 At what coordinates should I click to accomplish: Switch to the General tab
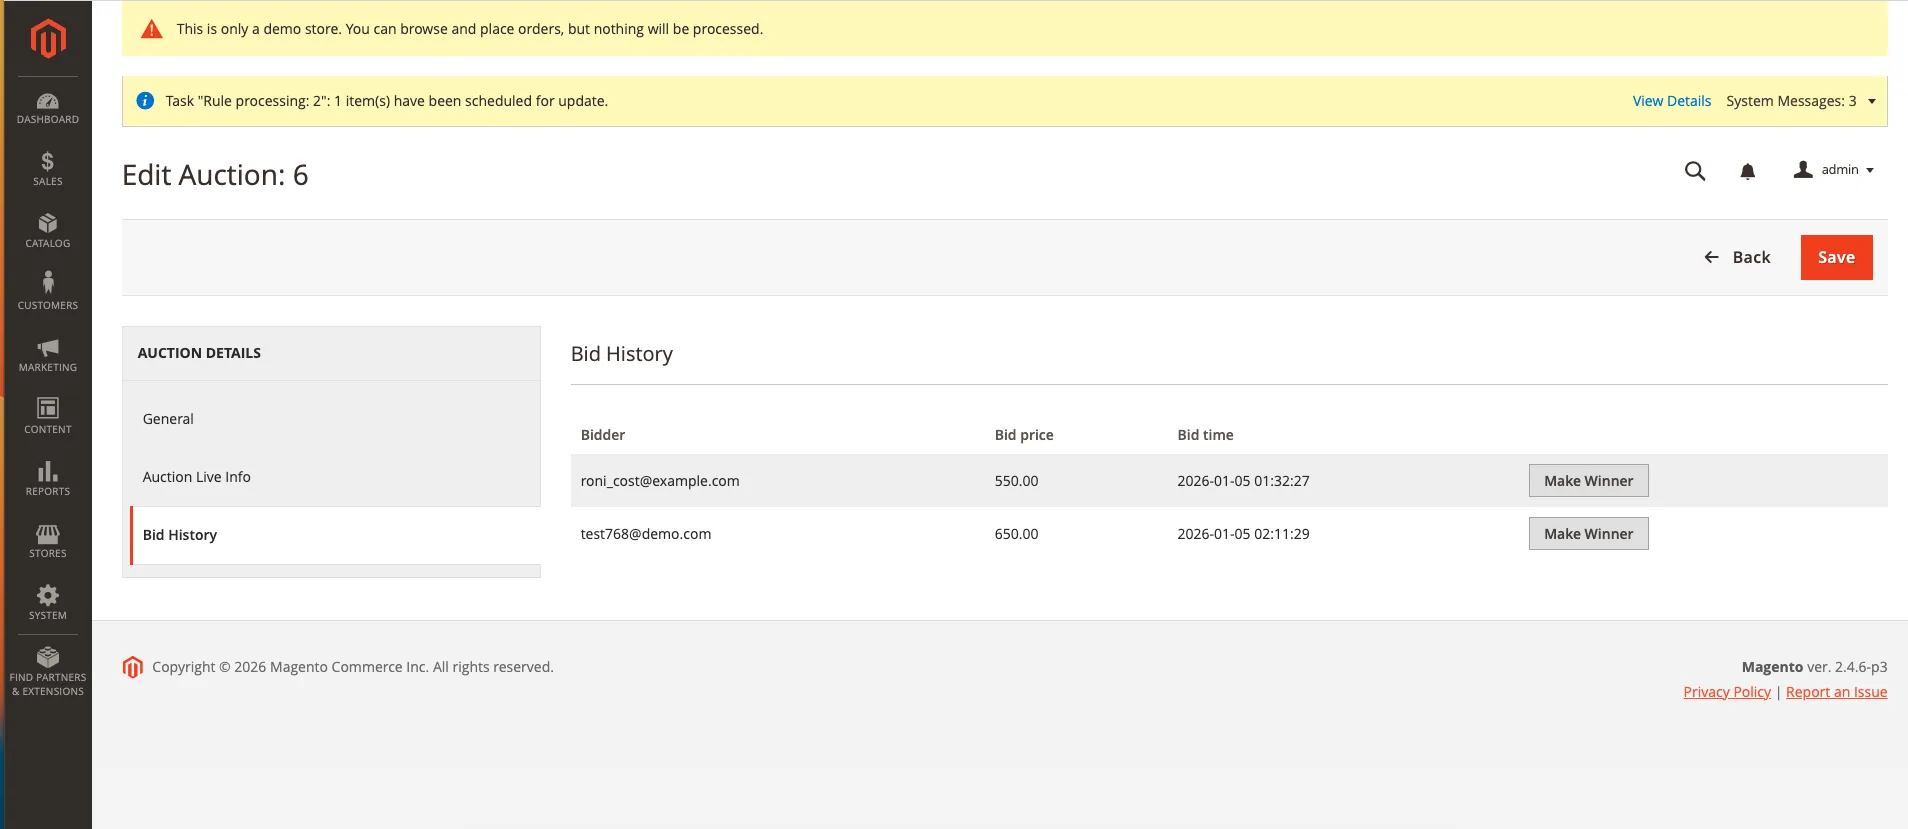(x=331, y=419)
